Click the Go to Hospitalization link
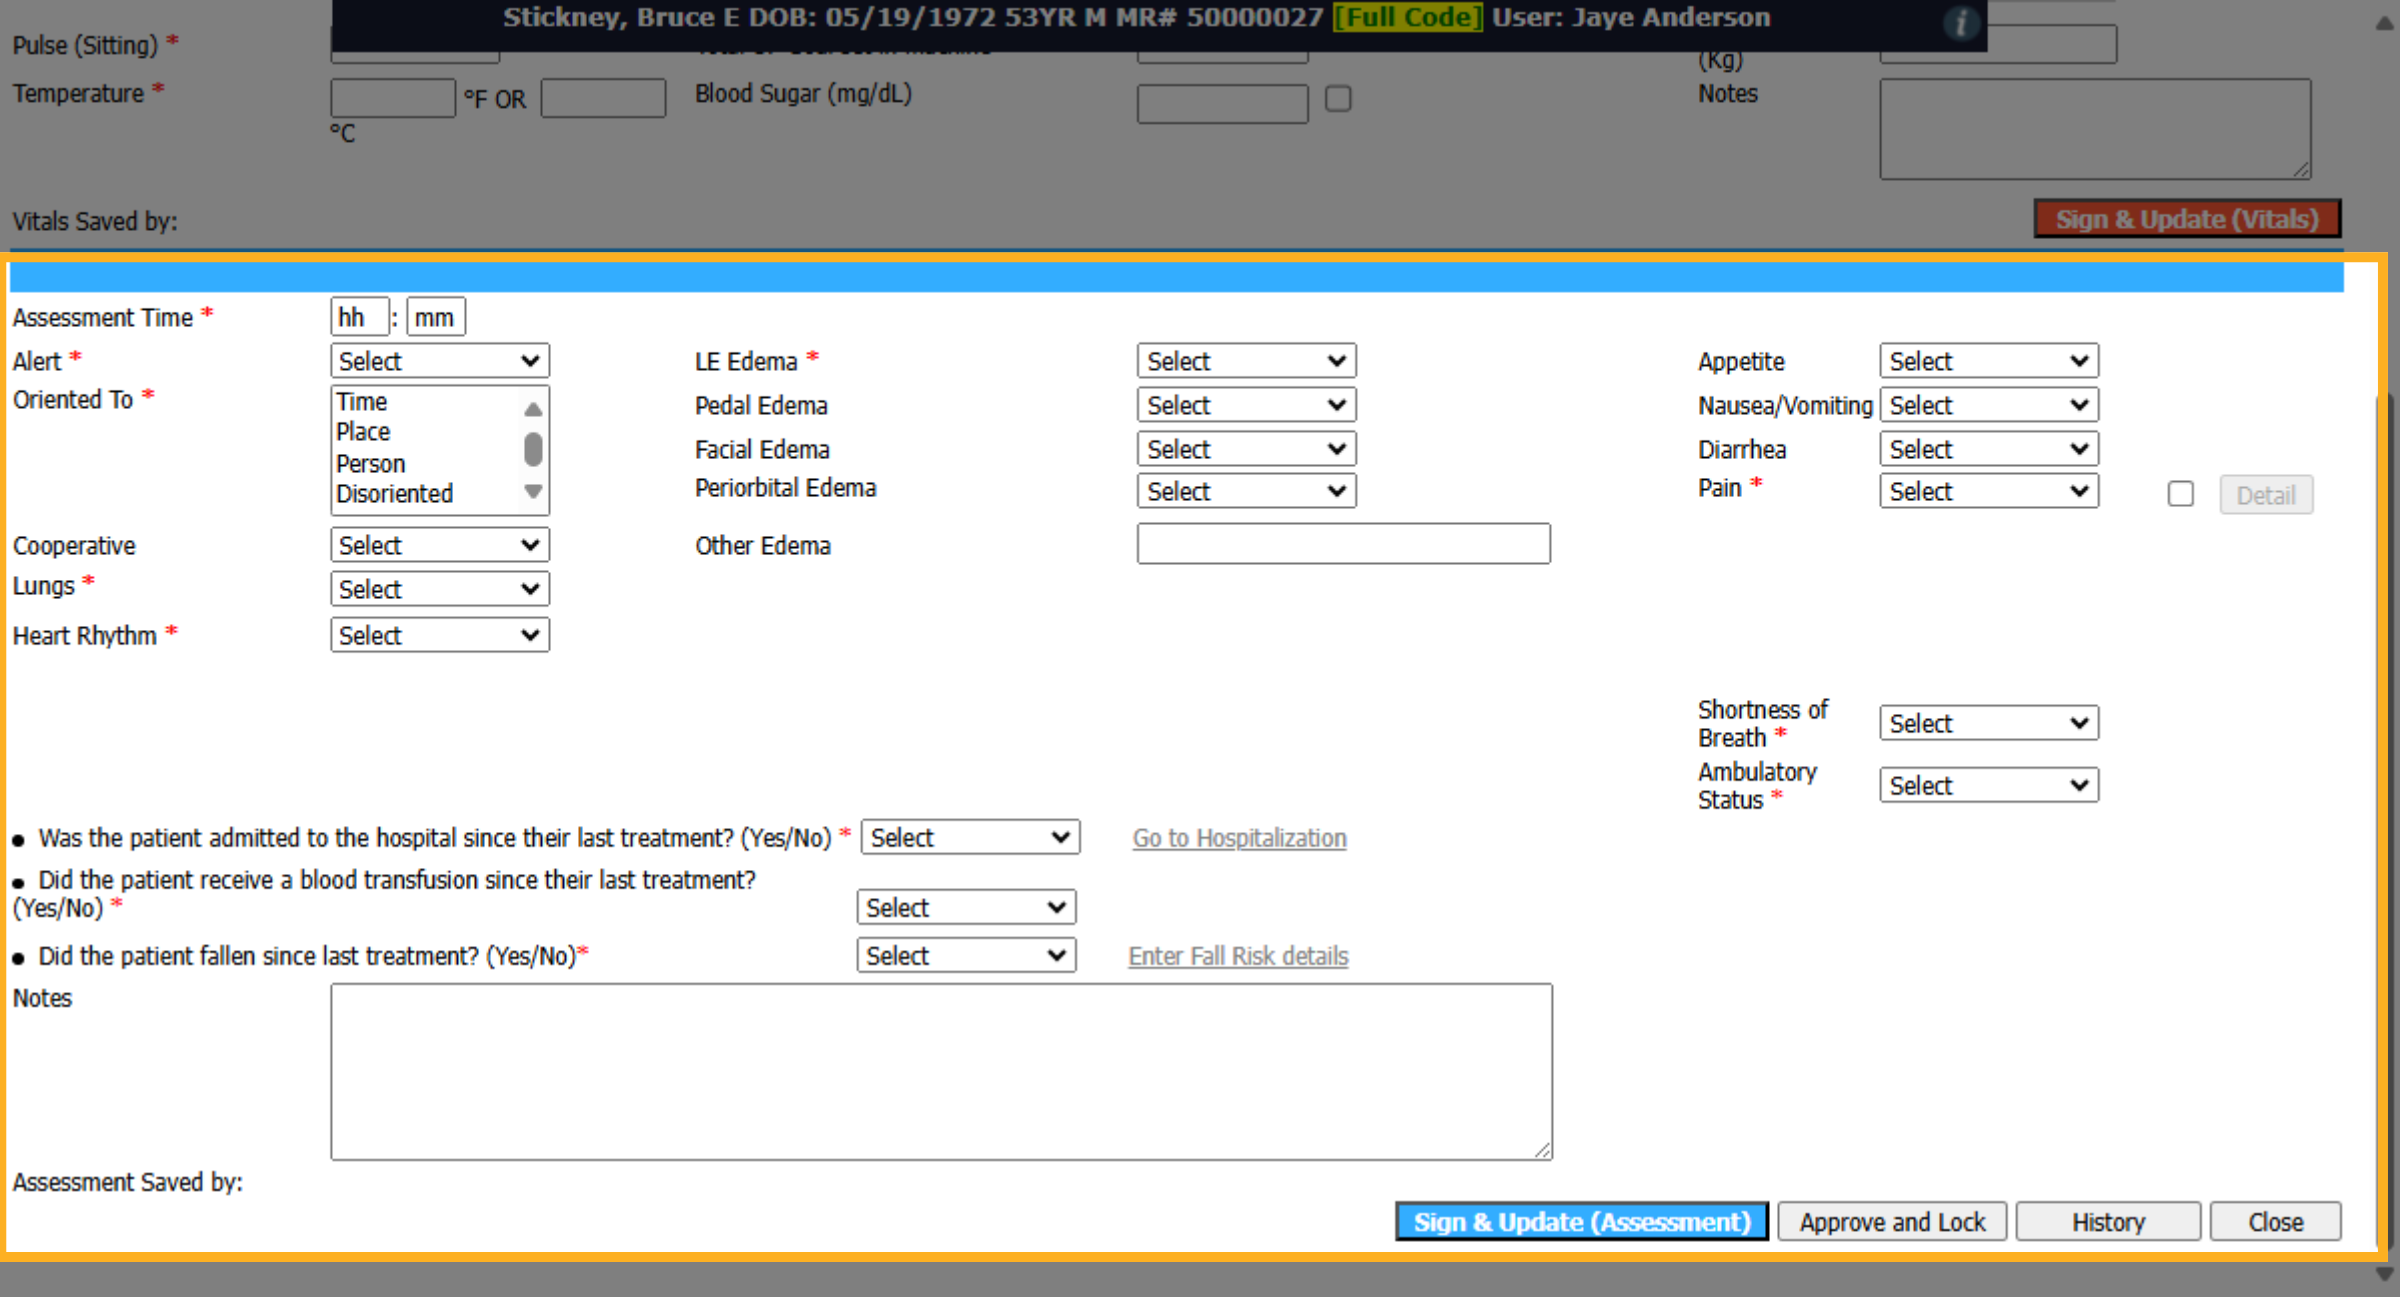 click(x=1239, y=838)
